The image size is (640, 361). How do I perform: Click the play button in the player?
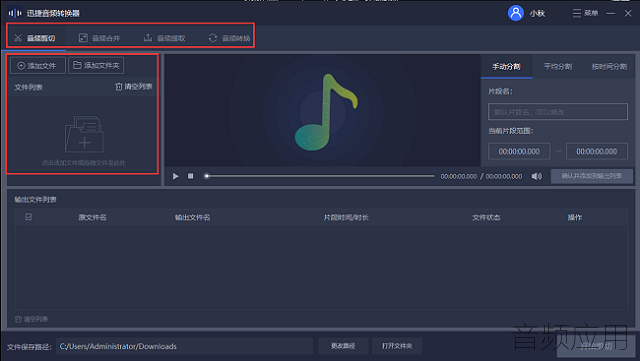pos(176,176)
